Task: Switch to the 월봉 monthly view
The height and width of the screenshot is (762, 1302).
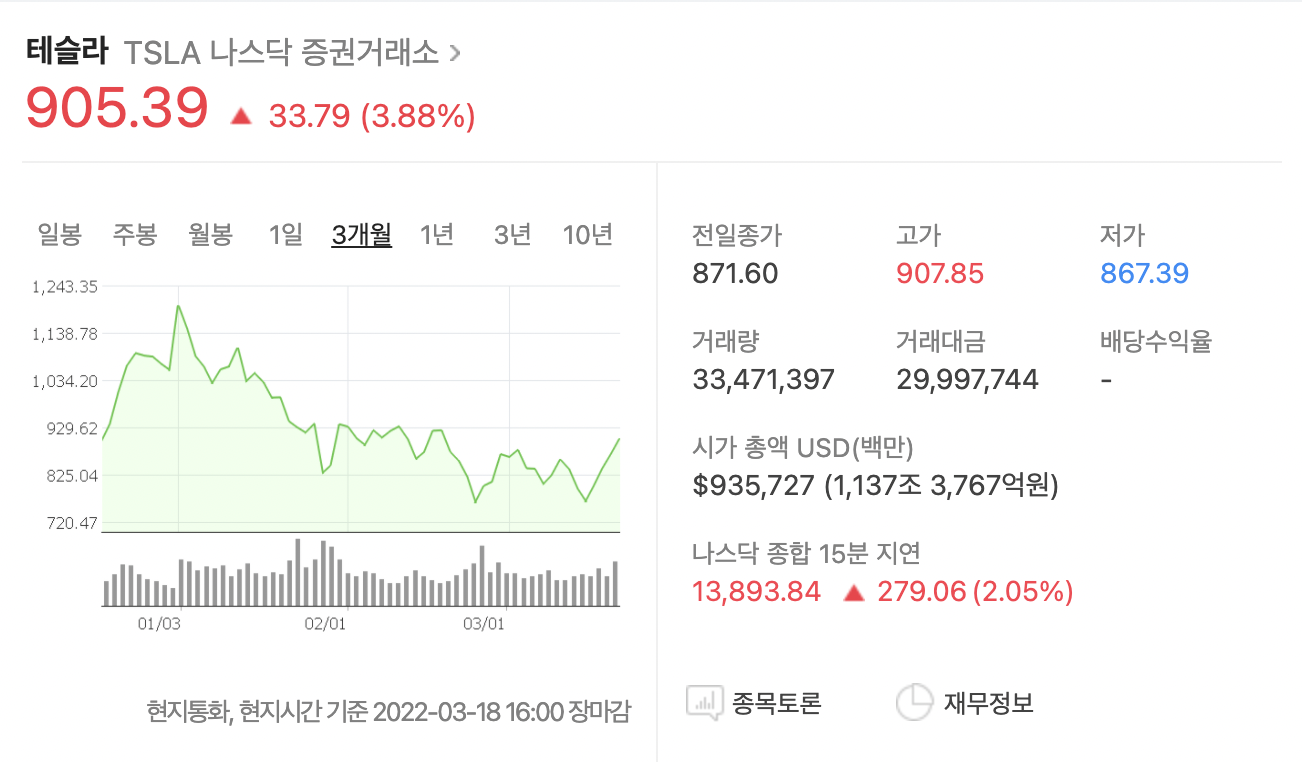Action: coord(211,234)
